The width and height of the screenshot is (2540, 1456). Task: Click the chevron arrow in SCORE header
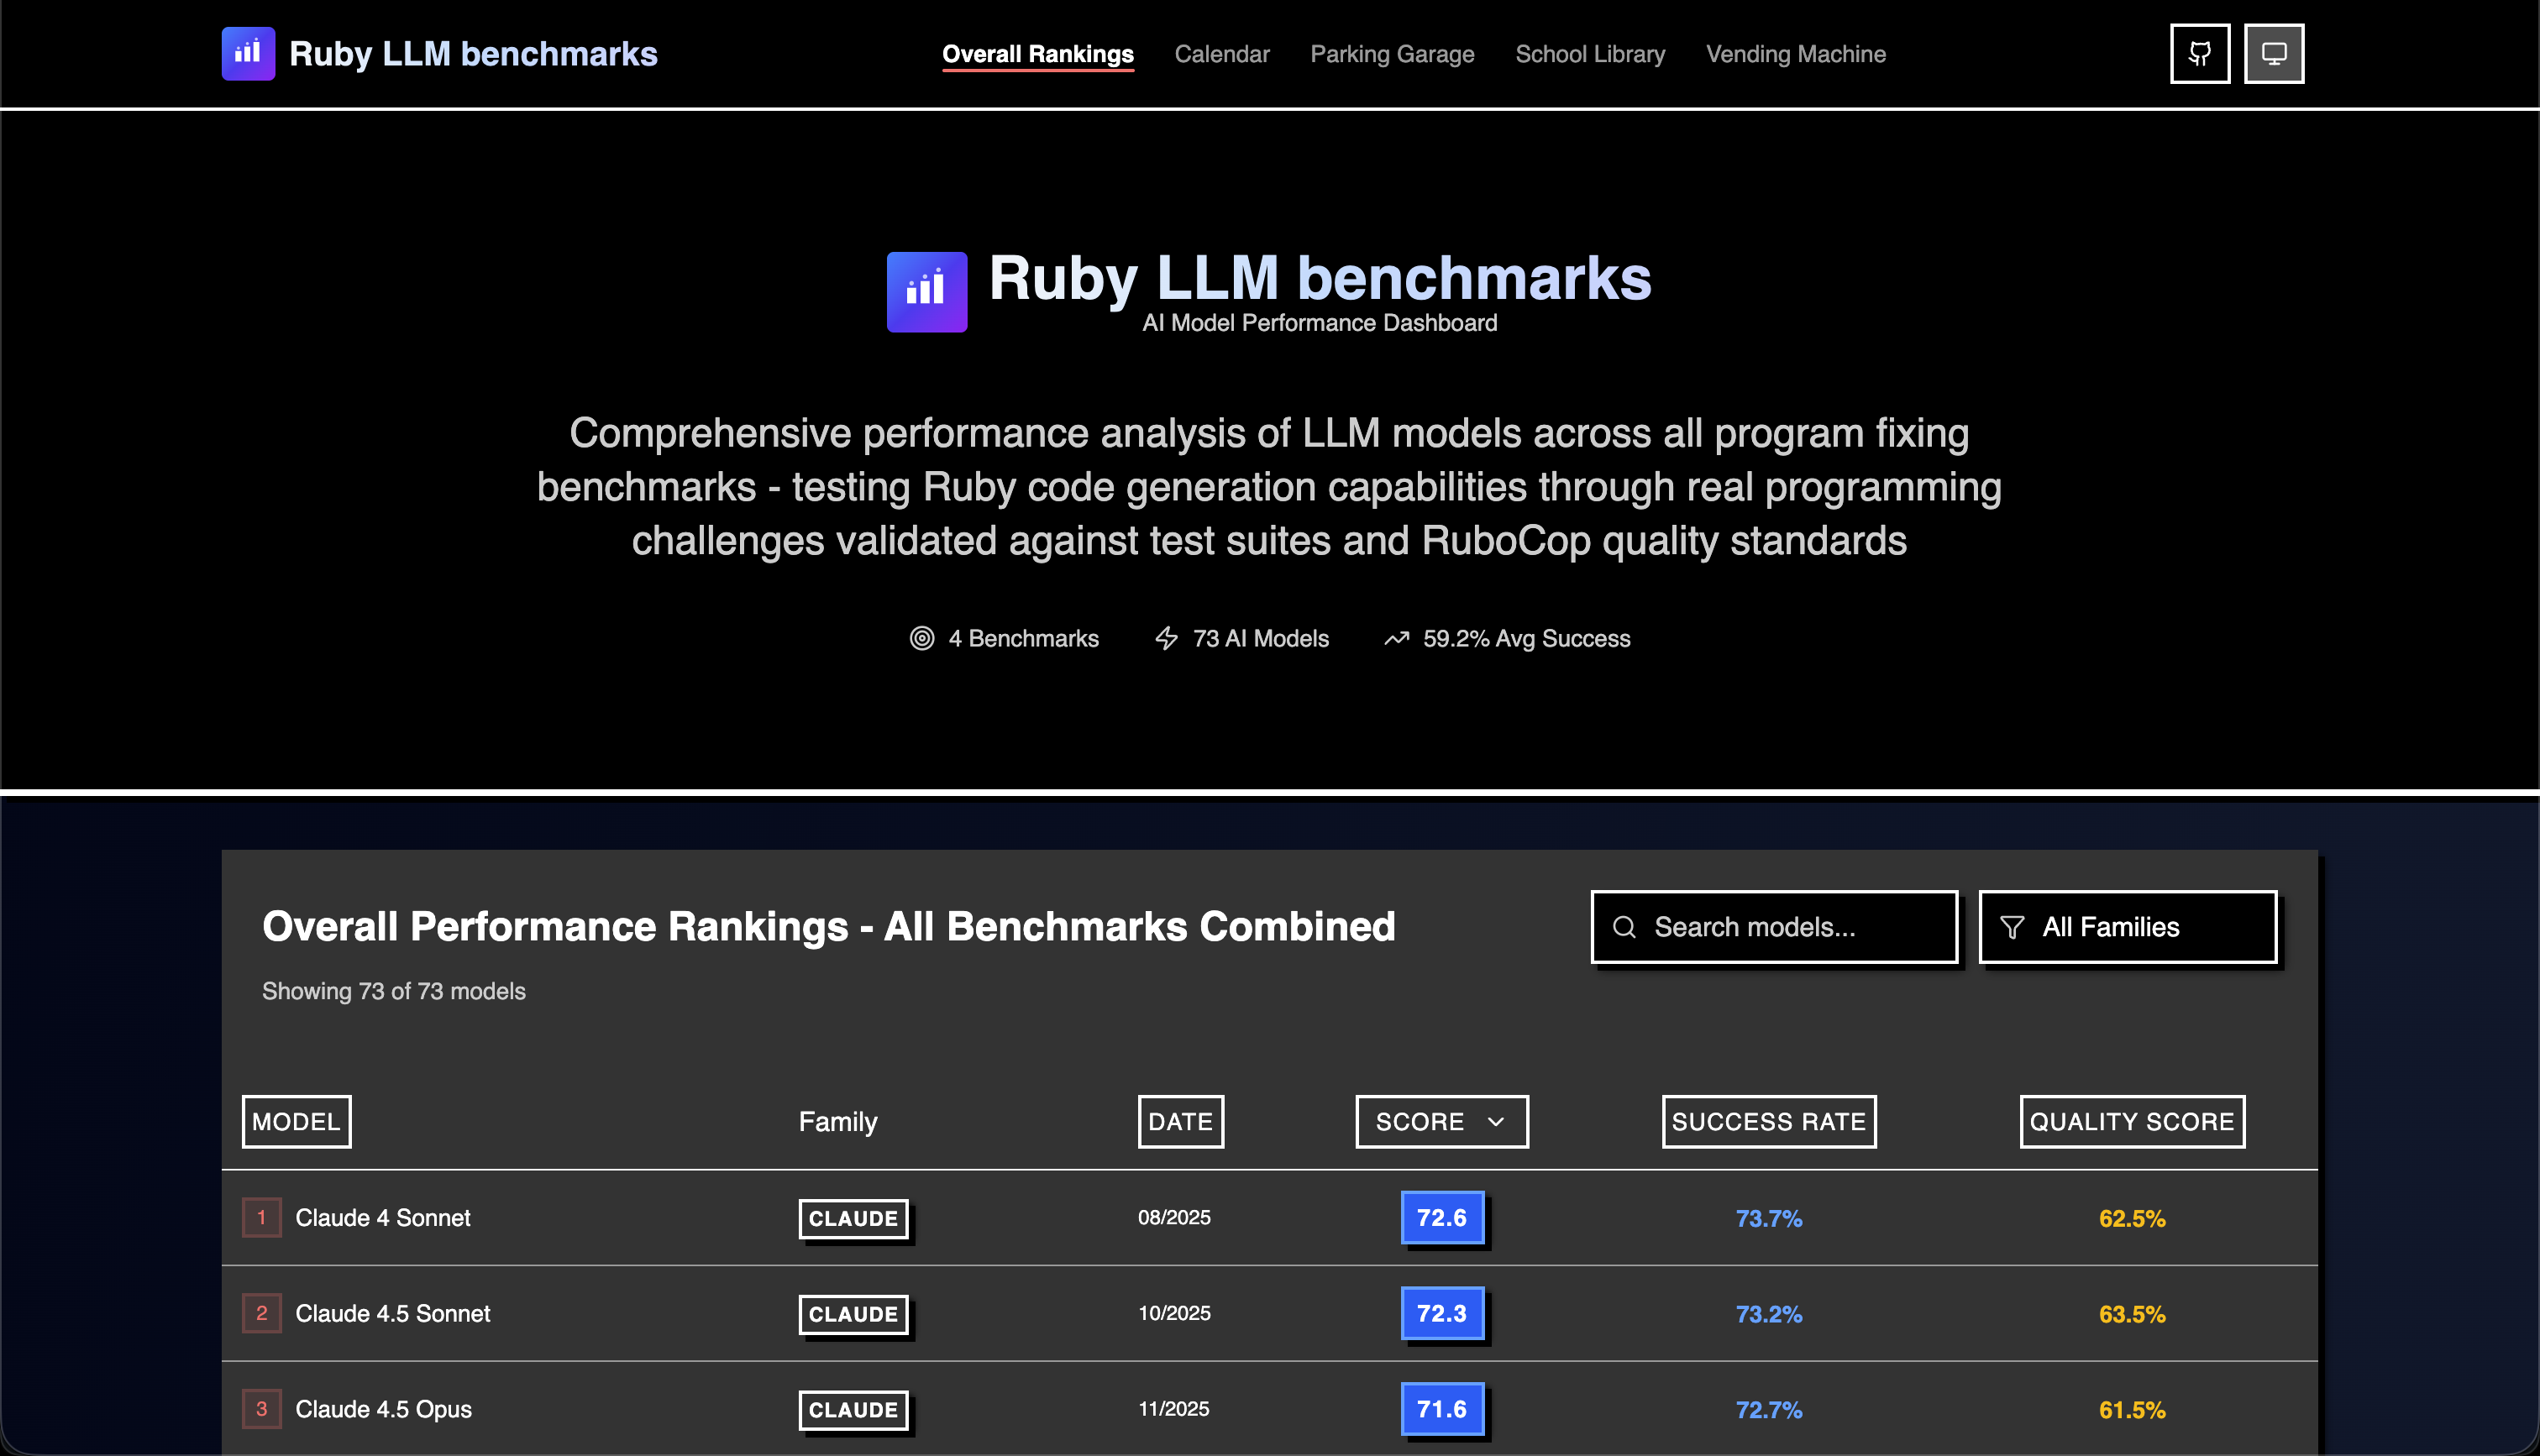1496,1122
